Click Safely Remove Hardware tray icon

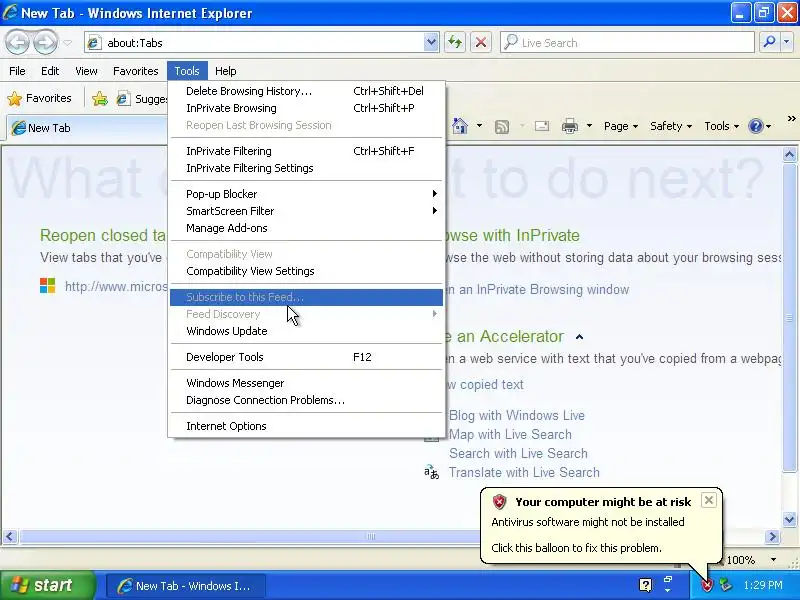[726, 585]
